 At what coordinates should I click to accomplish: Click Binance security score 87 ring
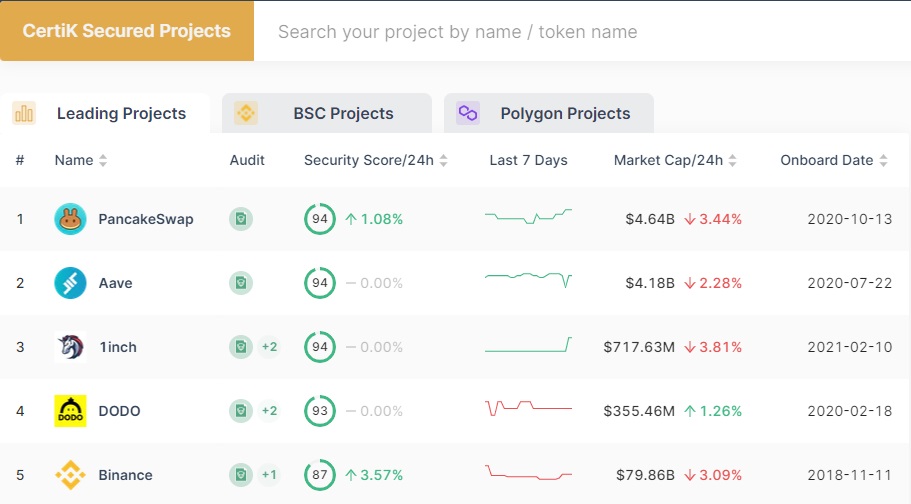[320, 475]
